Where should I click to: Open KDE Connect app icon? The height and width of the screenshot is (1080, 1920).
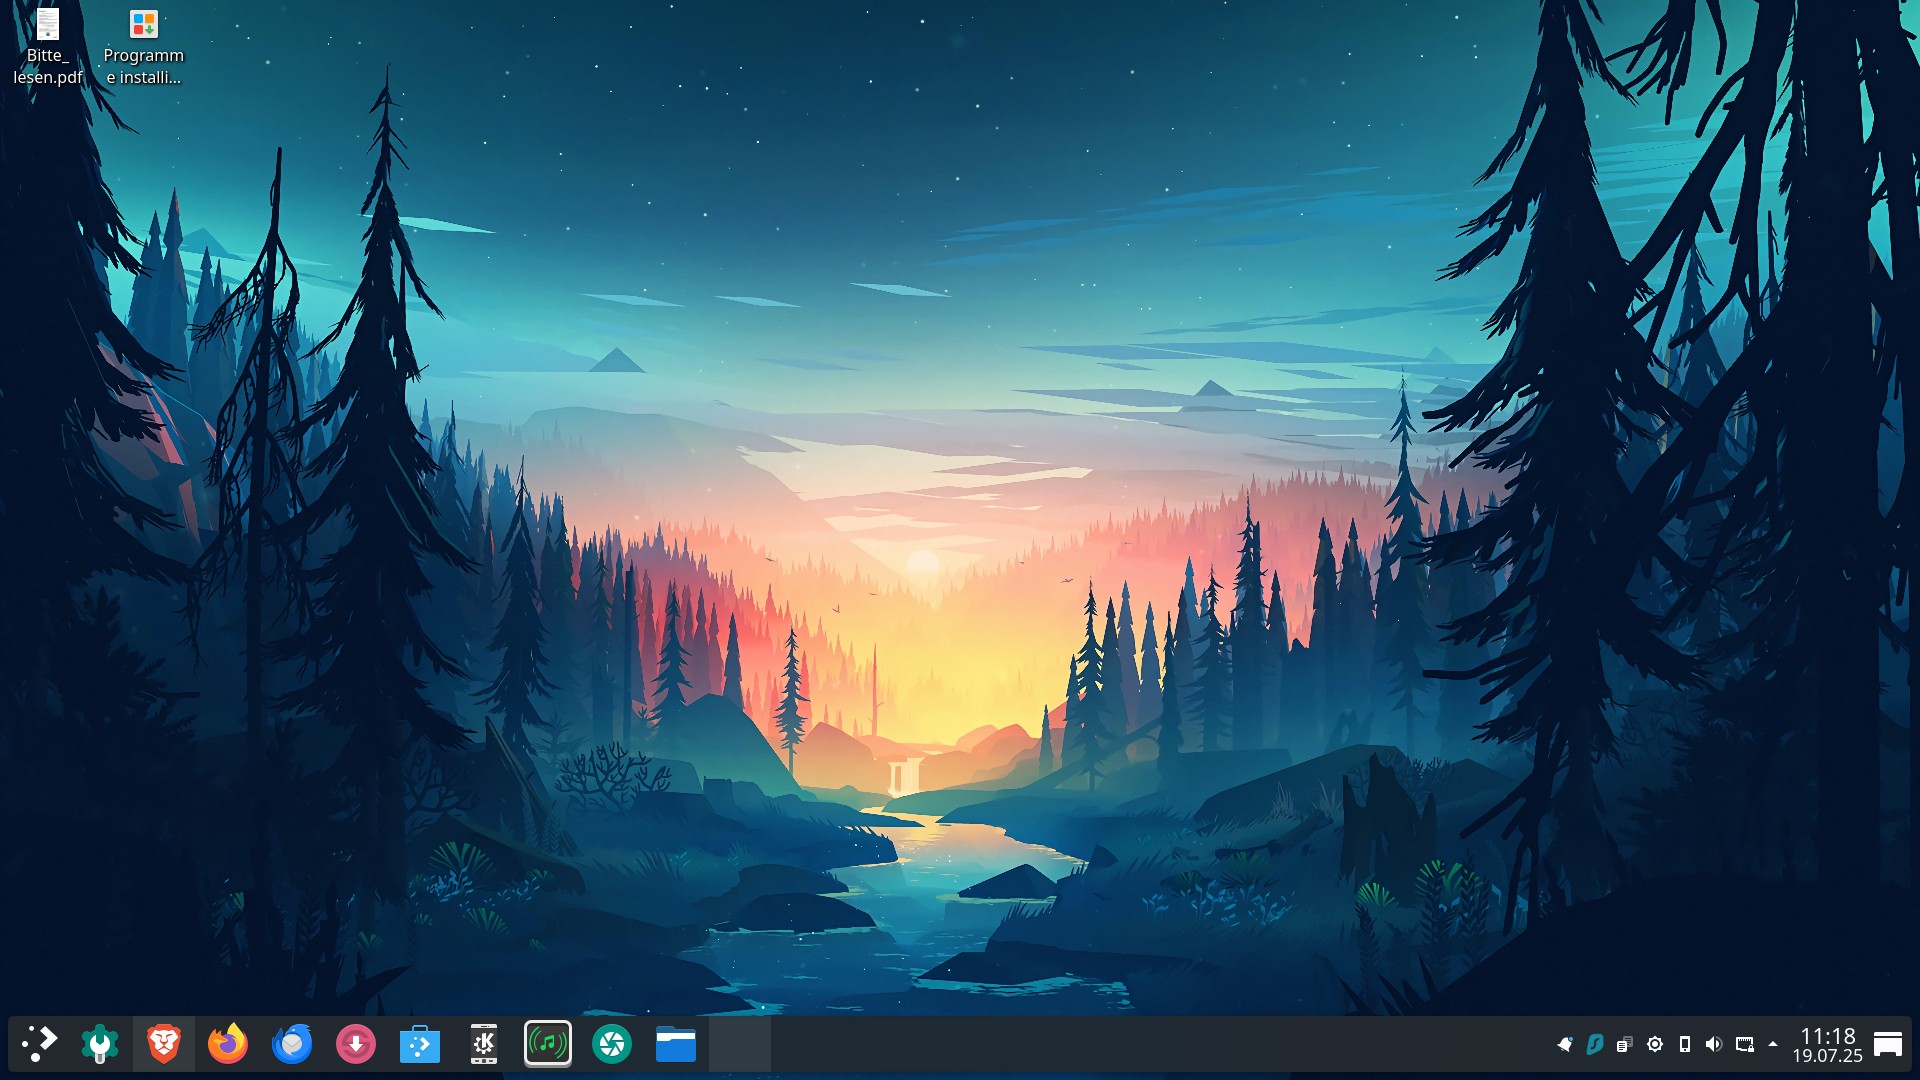[x=484, y=1044]
